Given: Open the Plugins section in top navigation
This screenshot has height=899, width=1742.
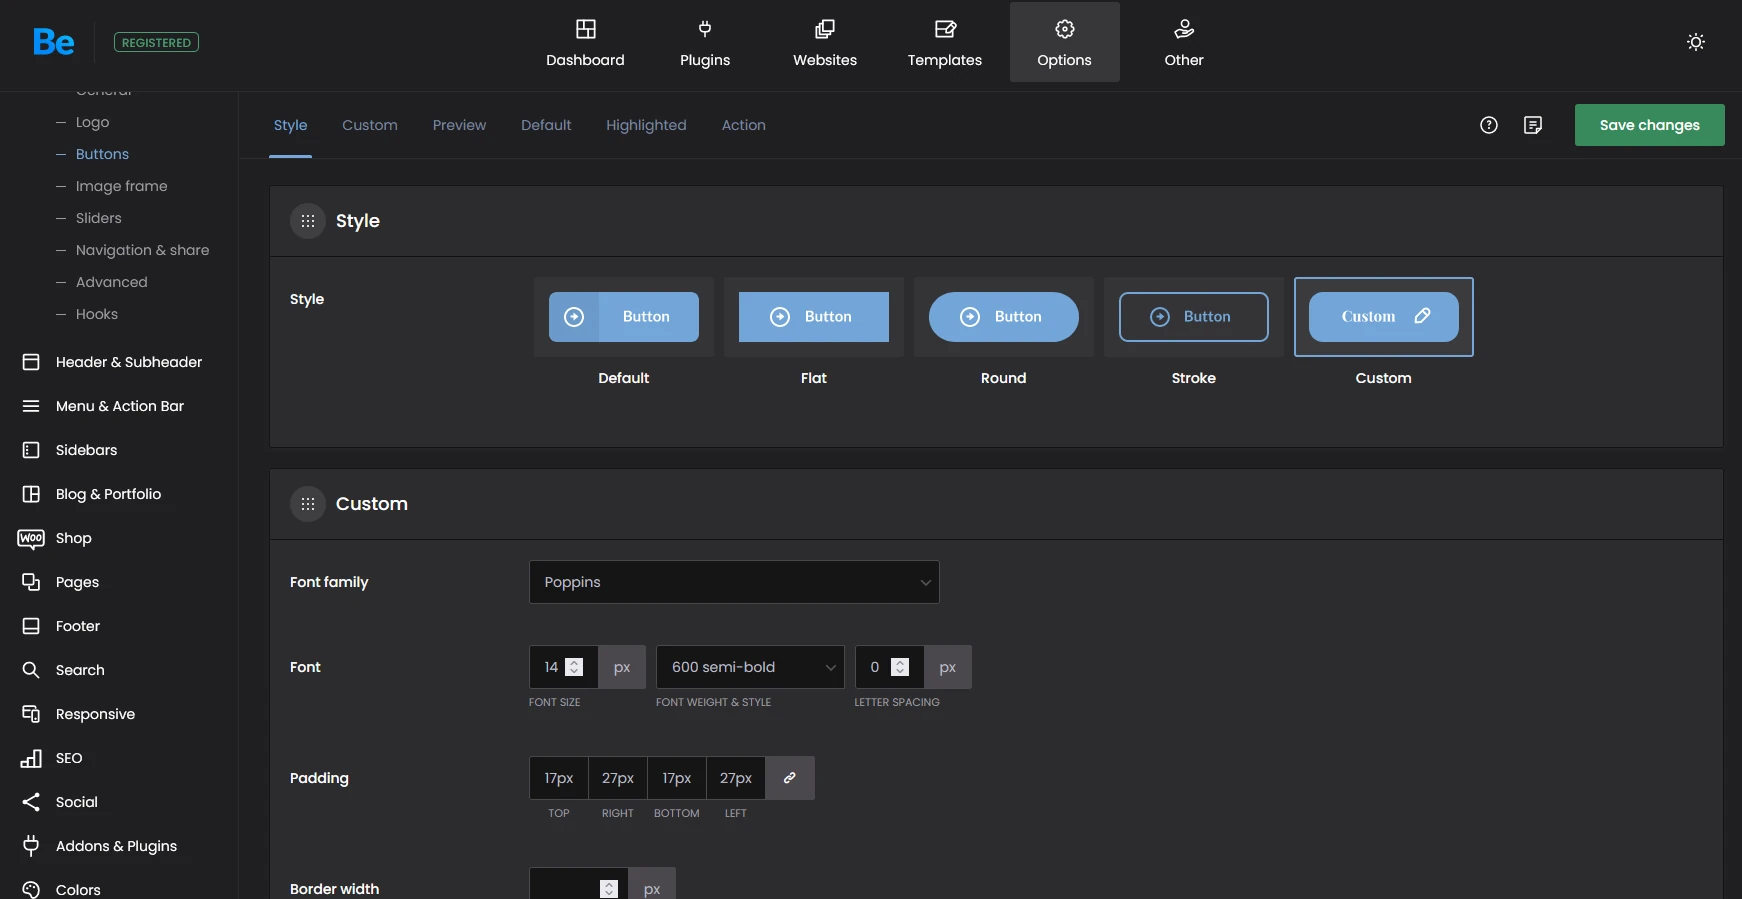Looking at the screenshot, I should [x=705, y=43].
